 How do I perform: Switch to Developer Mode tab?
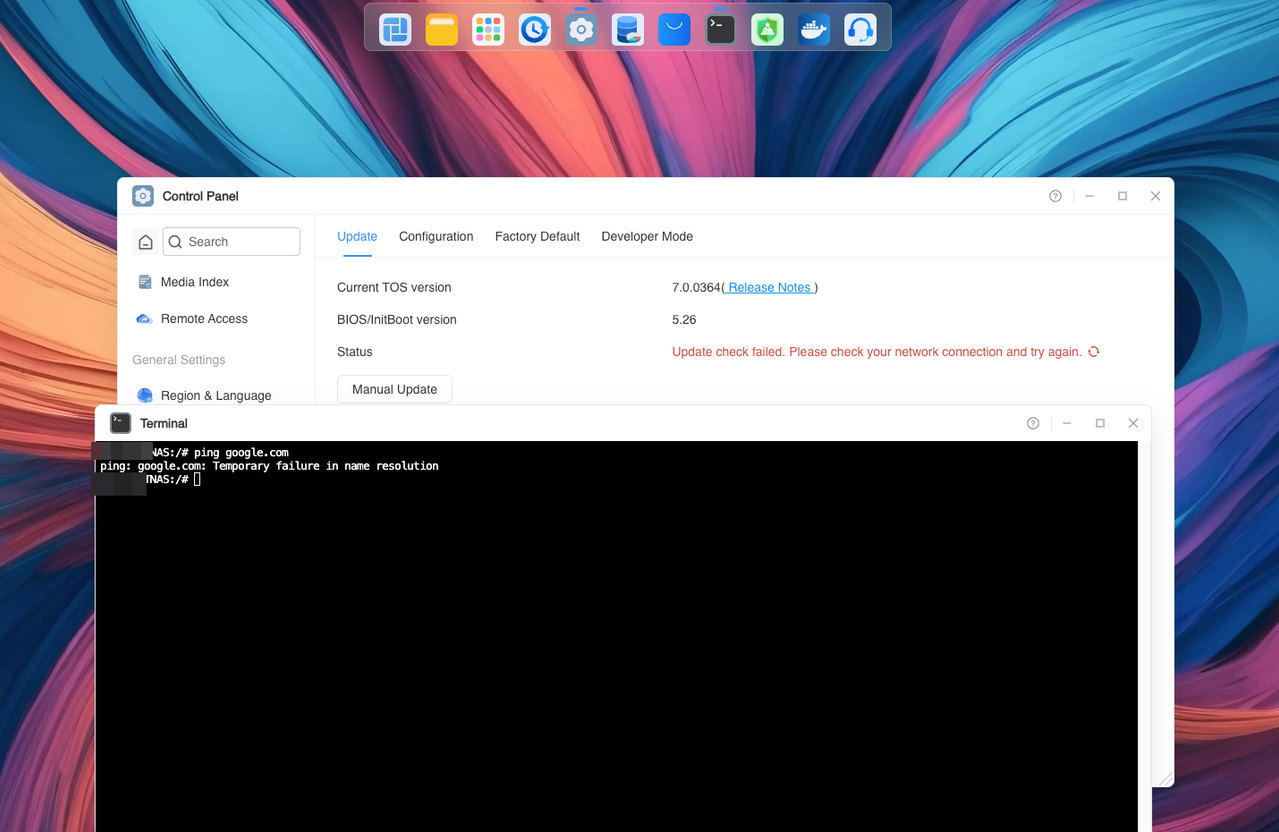(647, 237)
